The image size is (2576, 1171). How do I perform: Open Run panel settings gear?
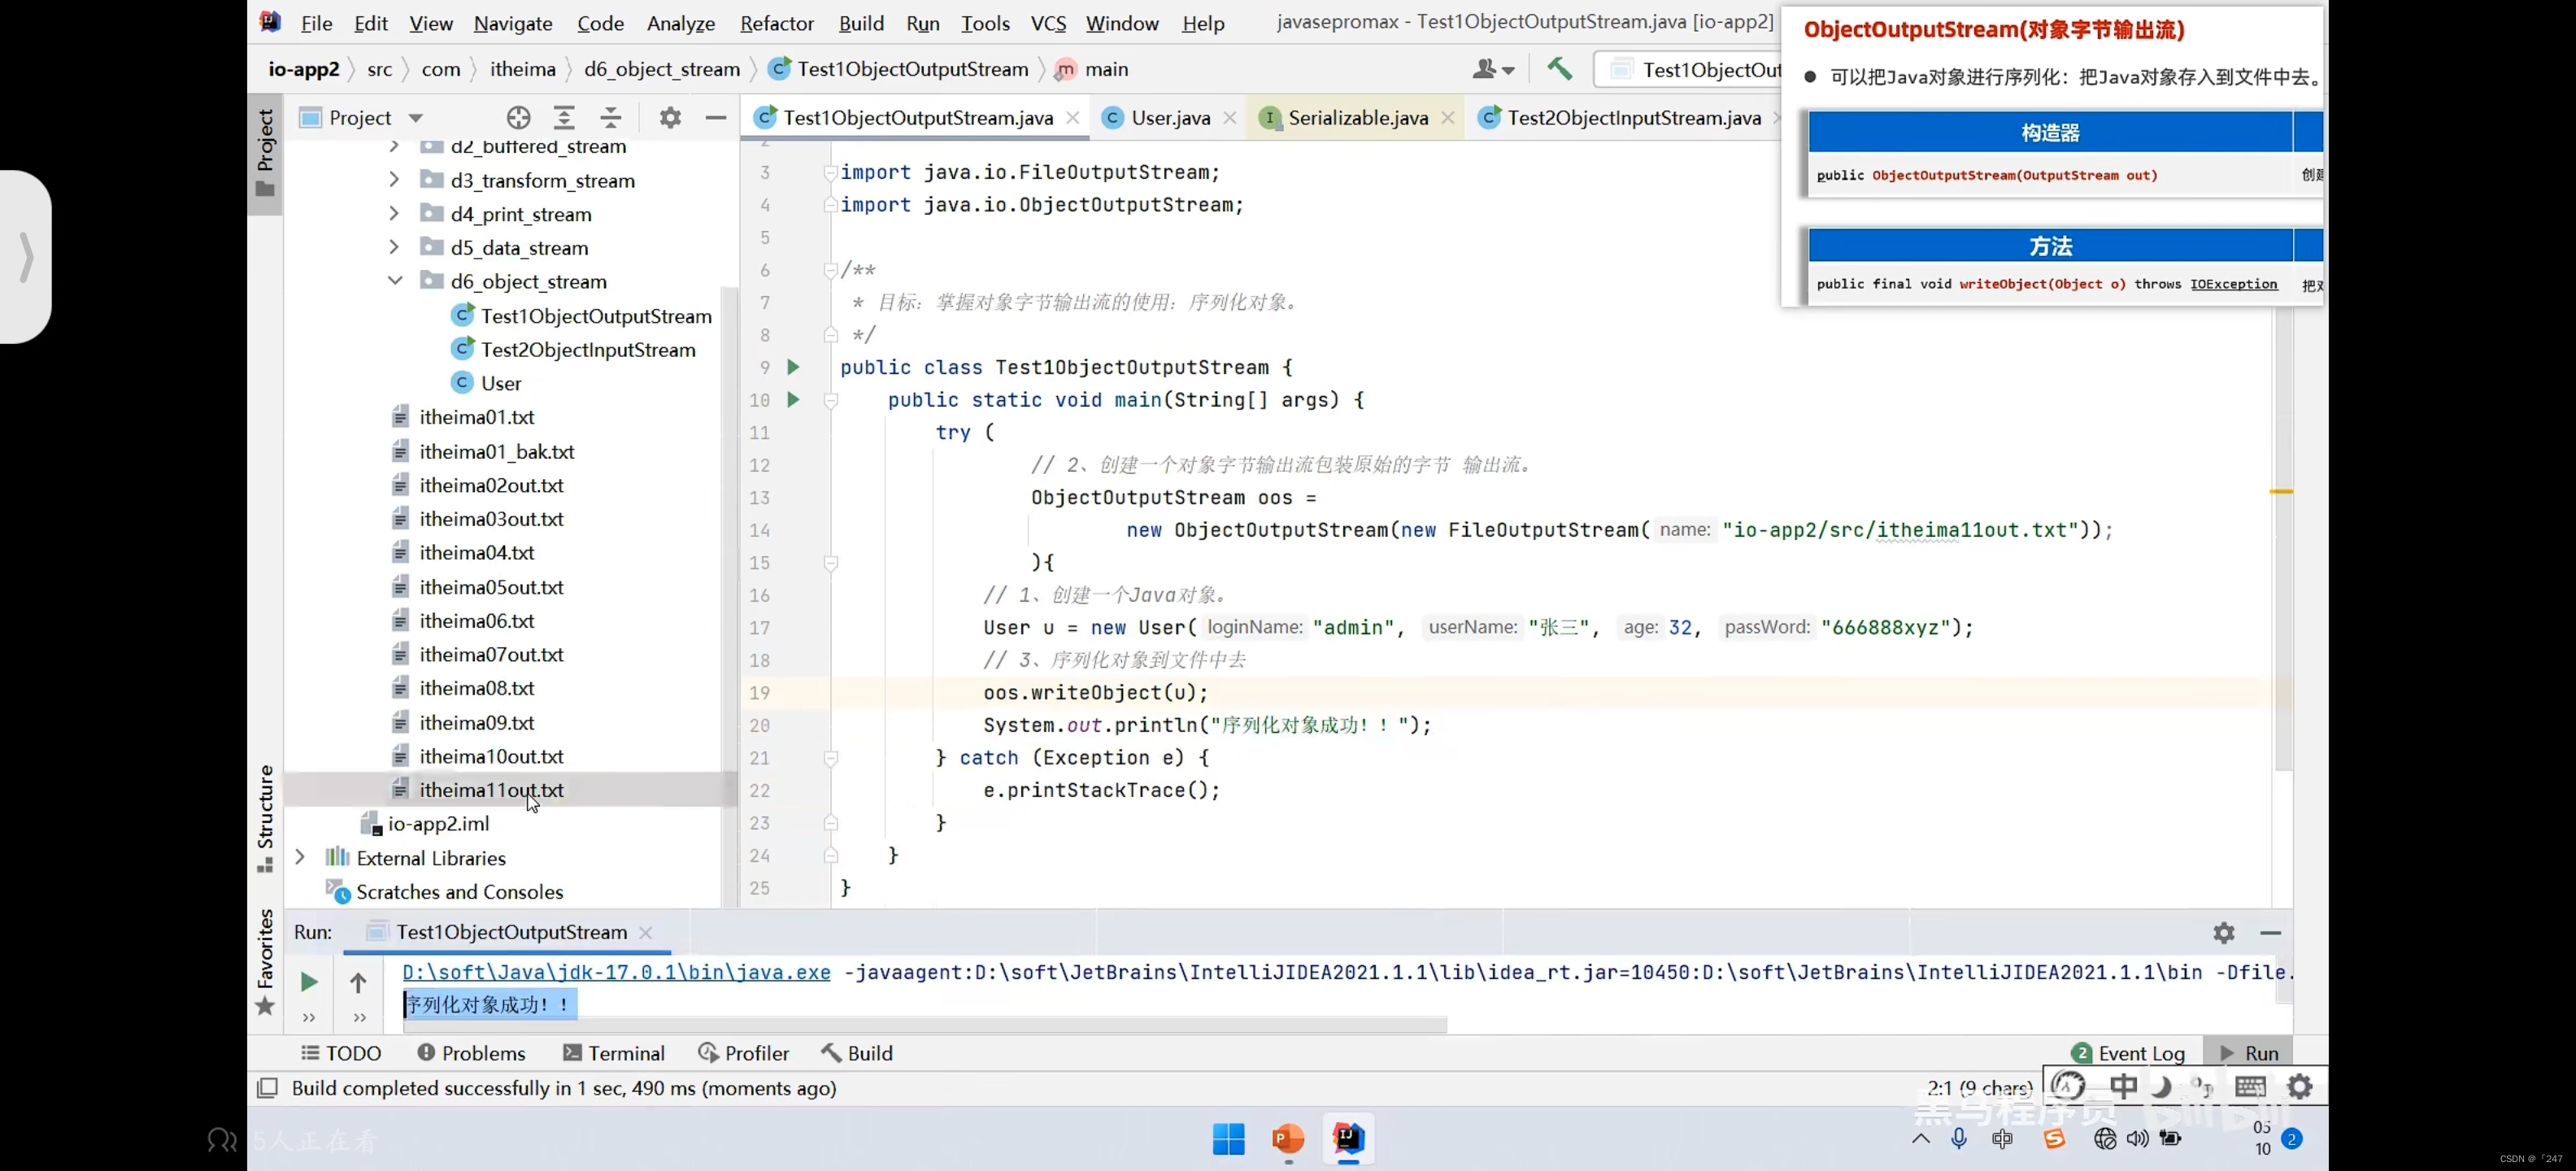click(2223, 932)
